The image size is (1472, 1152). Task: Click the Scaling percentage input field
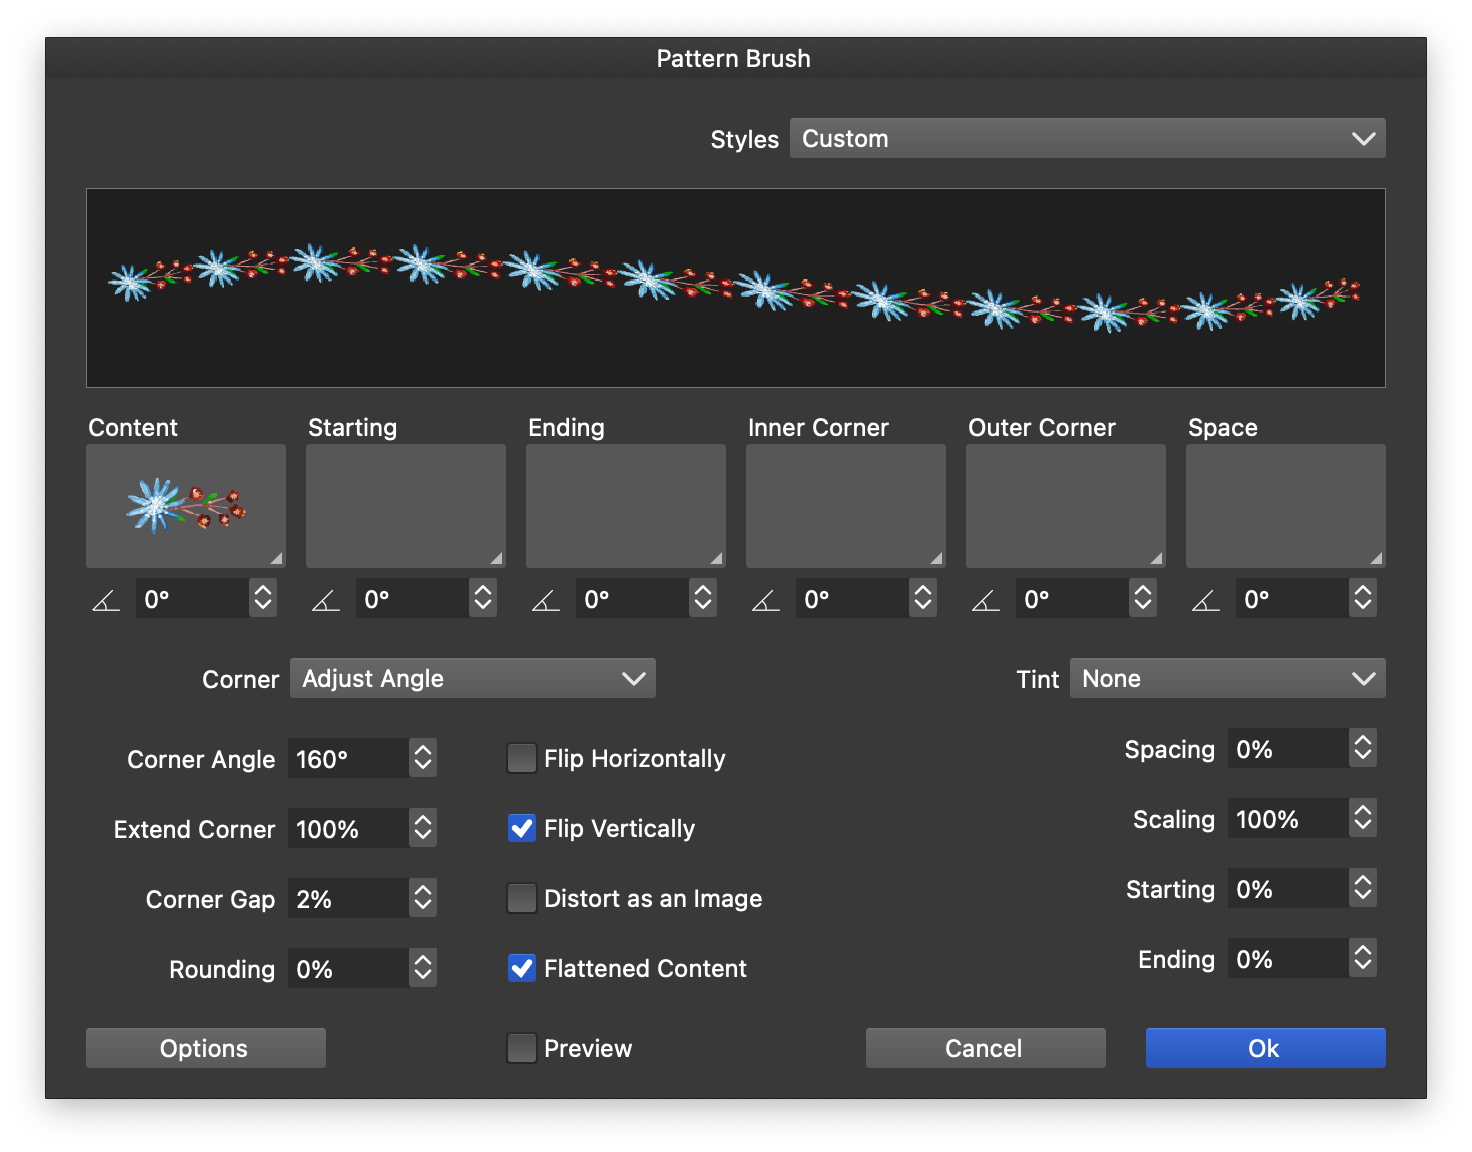coord(1287,819)
